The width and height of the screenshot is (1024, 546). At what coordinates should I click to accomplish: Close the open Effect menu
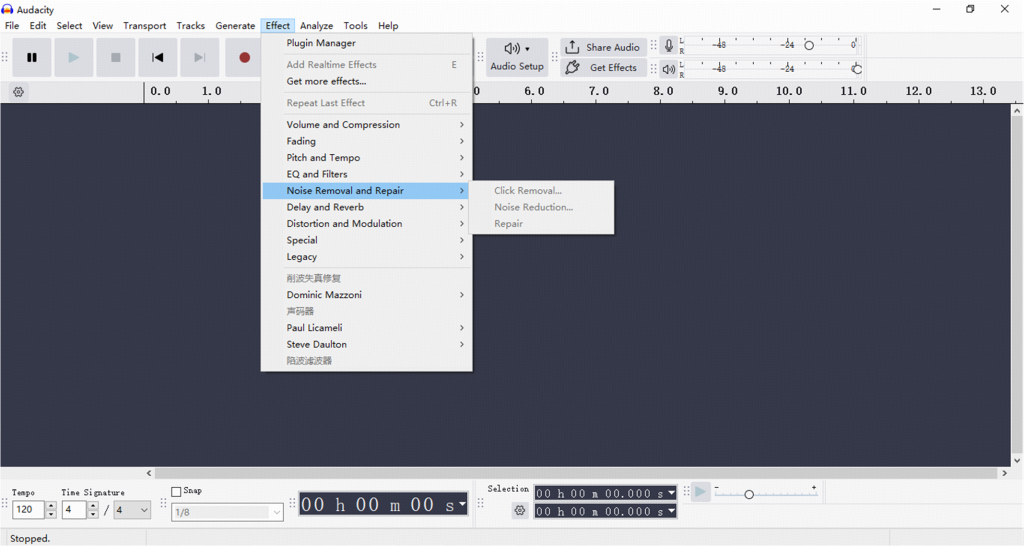[x=278, y=25]
